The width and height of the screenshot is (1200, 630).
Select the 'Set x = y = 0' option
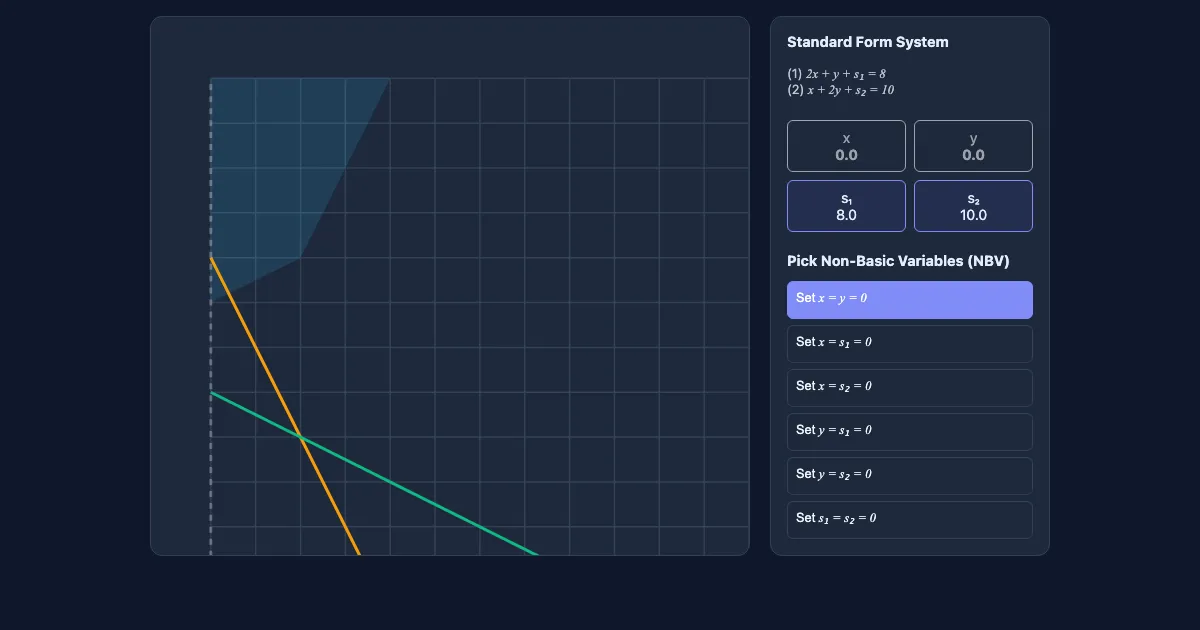coord(909,300)
